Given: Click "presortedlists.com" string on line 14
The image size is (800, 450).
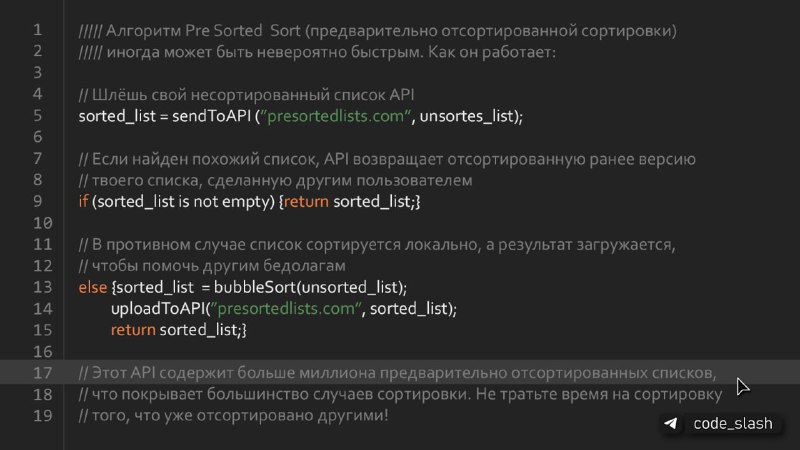Looking at the screenshot, I should [x=286, y=308].
